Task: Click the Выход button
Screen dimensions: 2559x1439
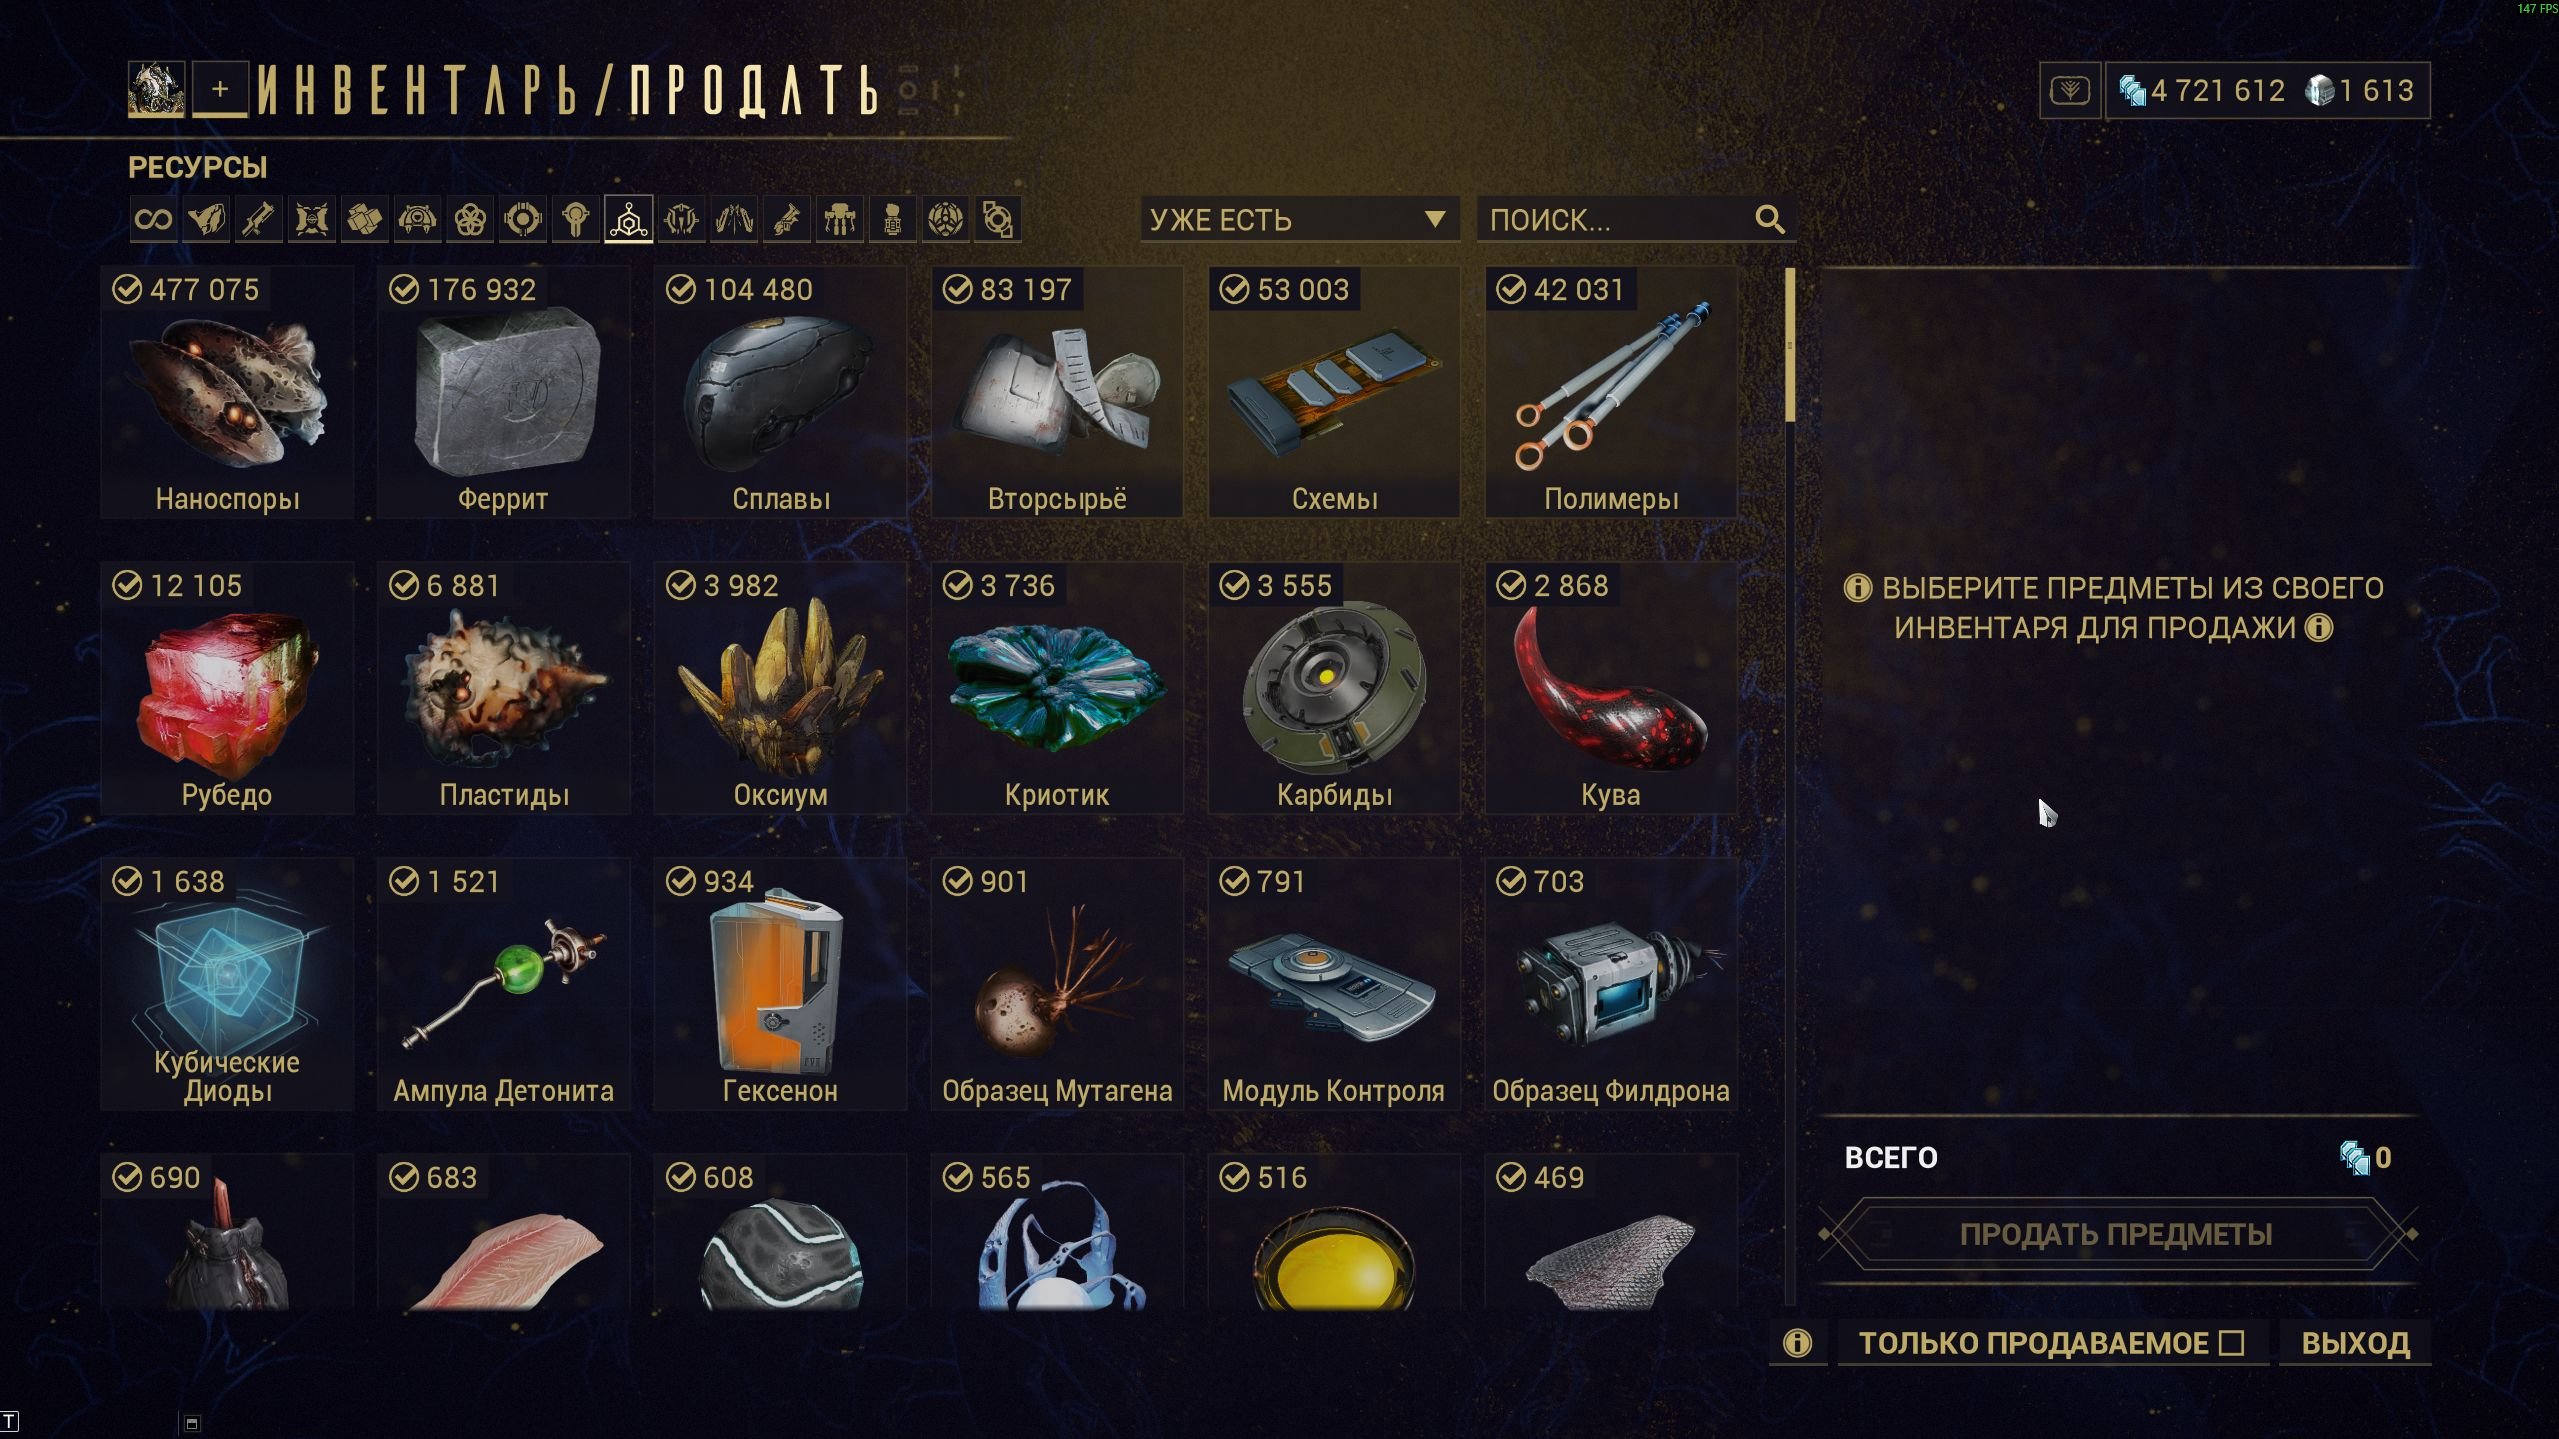Action: point(2355,1342)
